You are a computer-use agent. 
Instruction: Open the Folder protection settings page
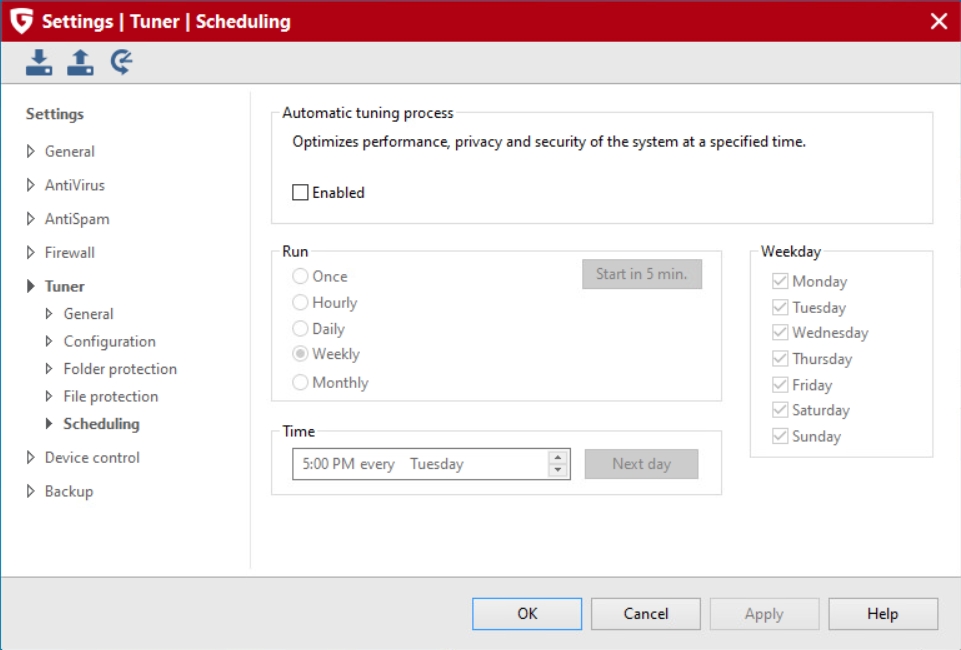click(x=120, y=369)
